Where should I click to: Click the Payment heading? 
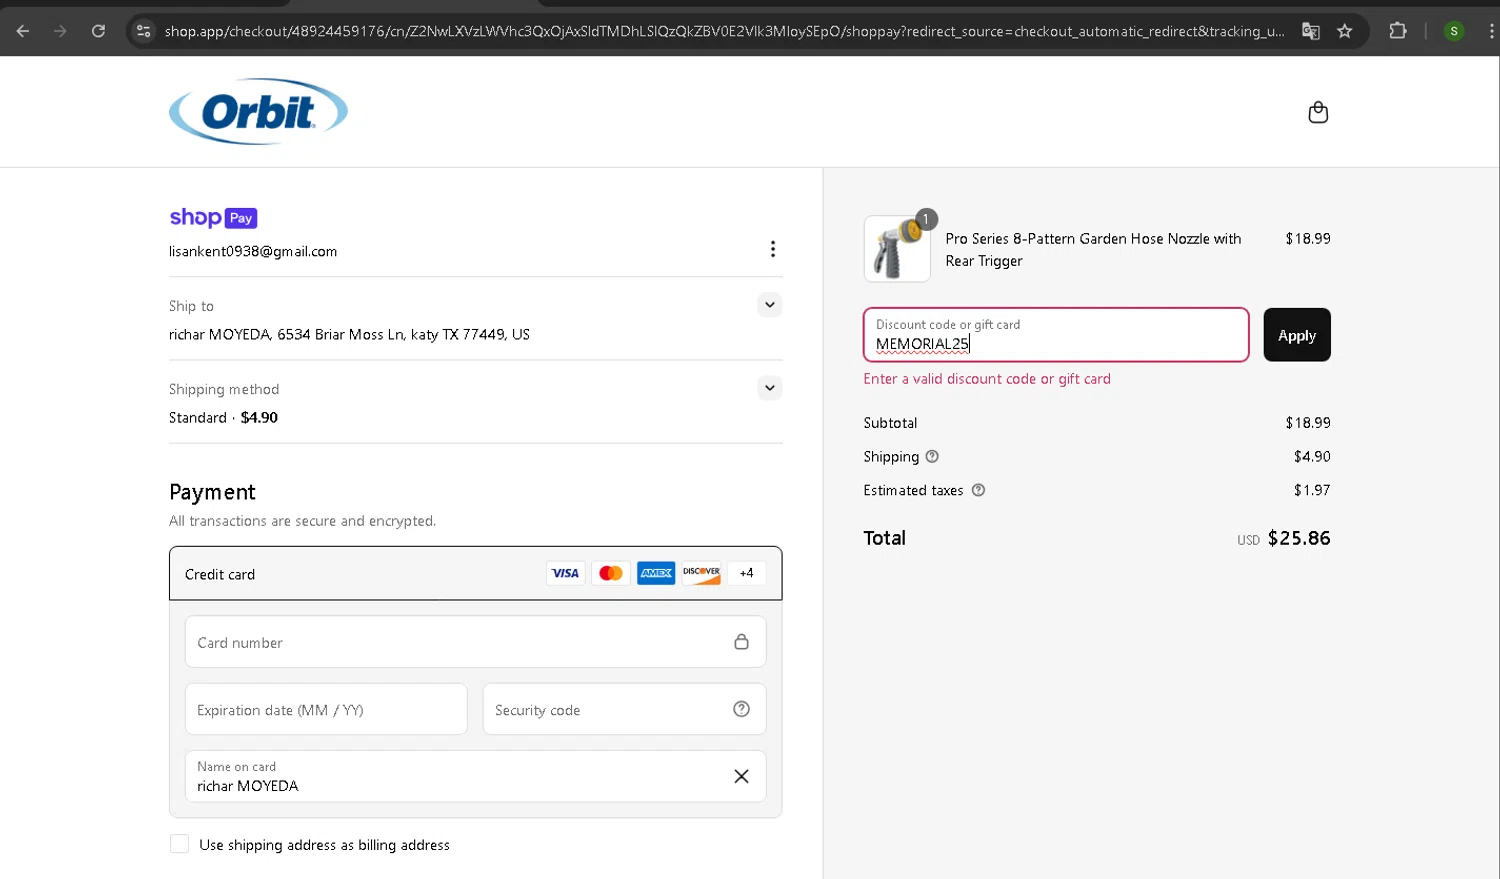coord(212,492)
